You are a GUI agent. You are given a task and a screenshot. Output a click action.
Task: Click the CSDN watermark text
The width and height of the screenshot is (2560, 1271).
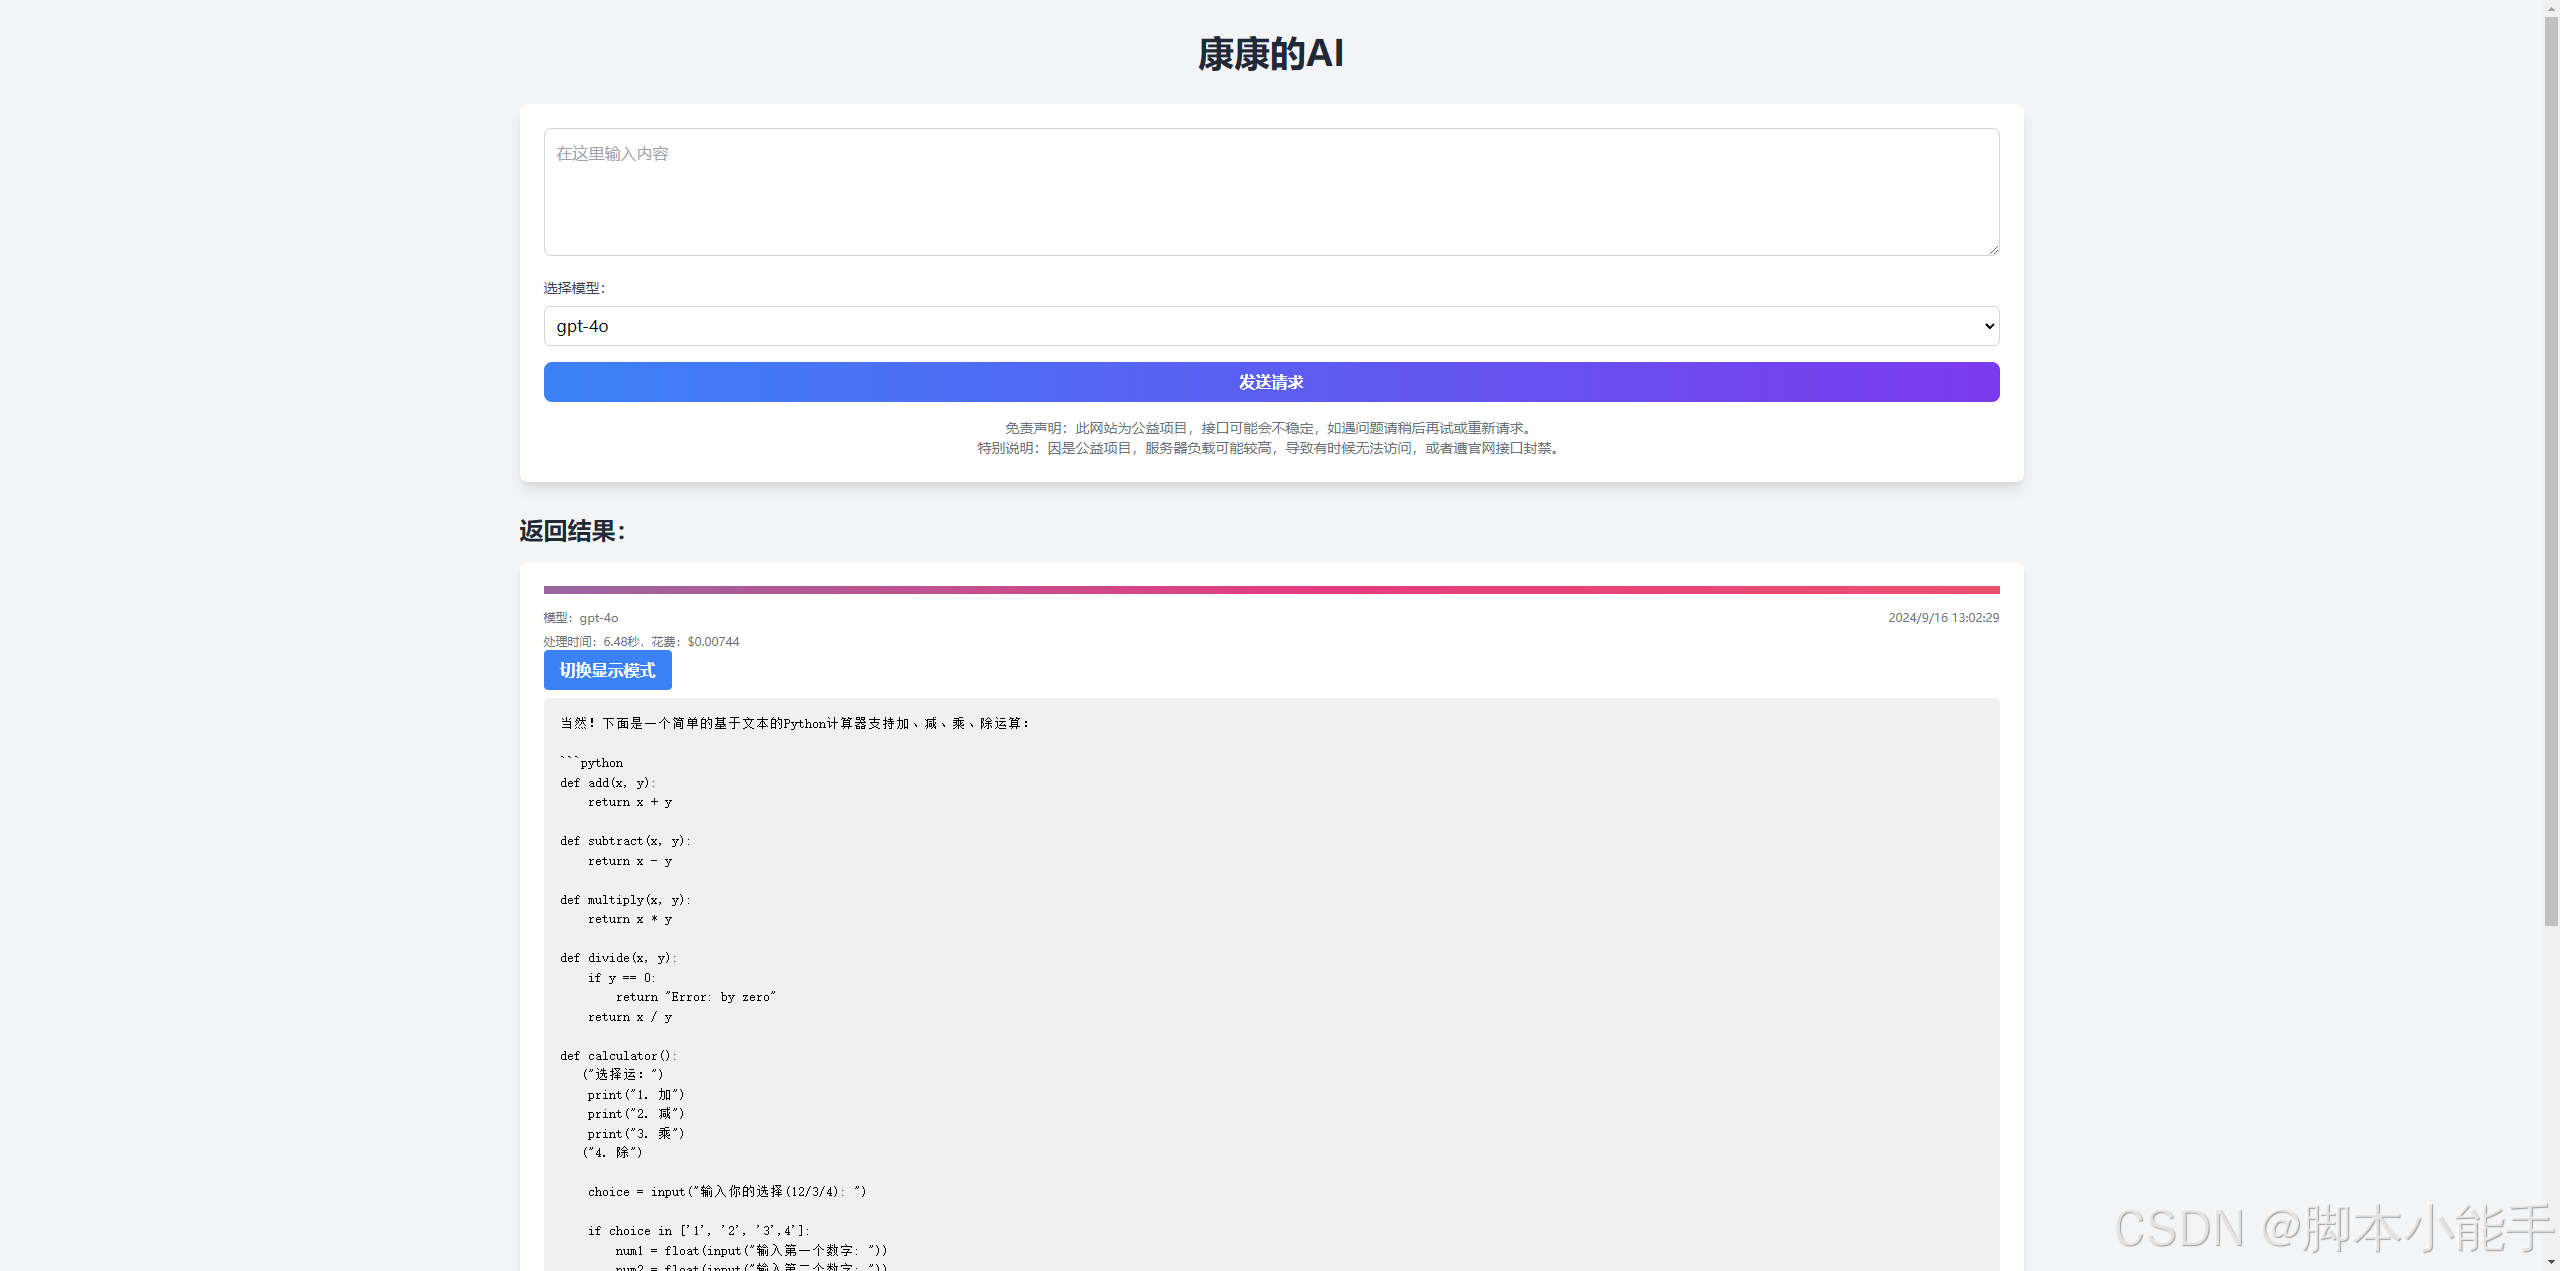(2333, 1228)
